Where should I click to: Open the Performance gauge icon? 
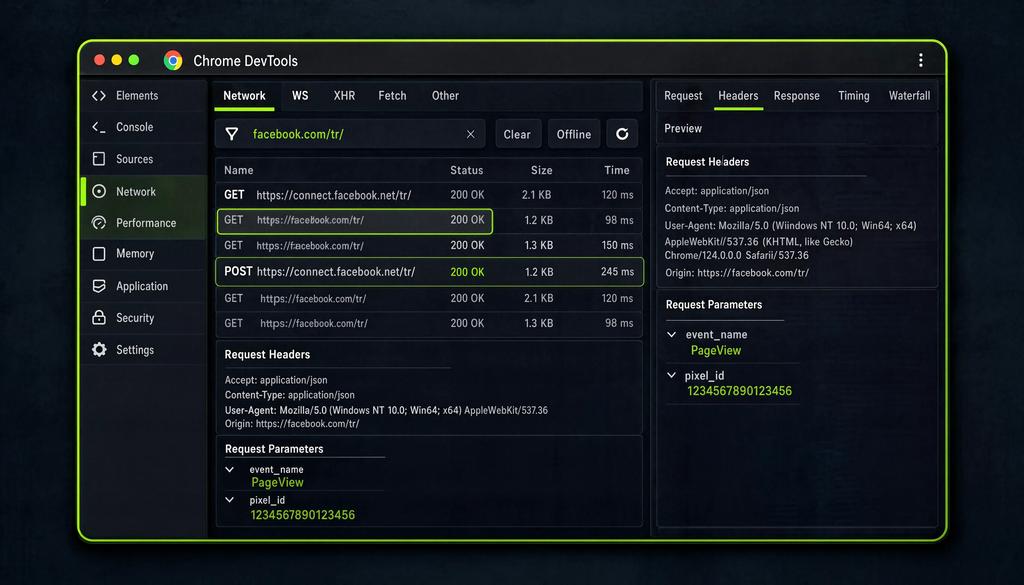point(99,223)
